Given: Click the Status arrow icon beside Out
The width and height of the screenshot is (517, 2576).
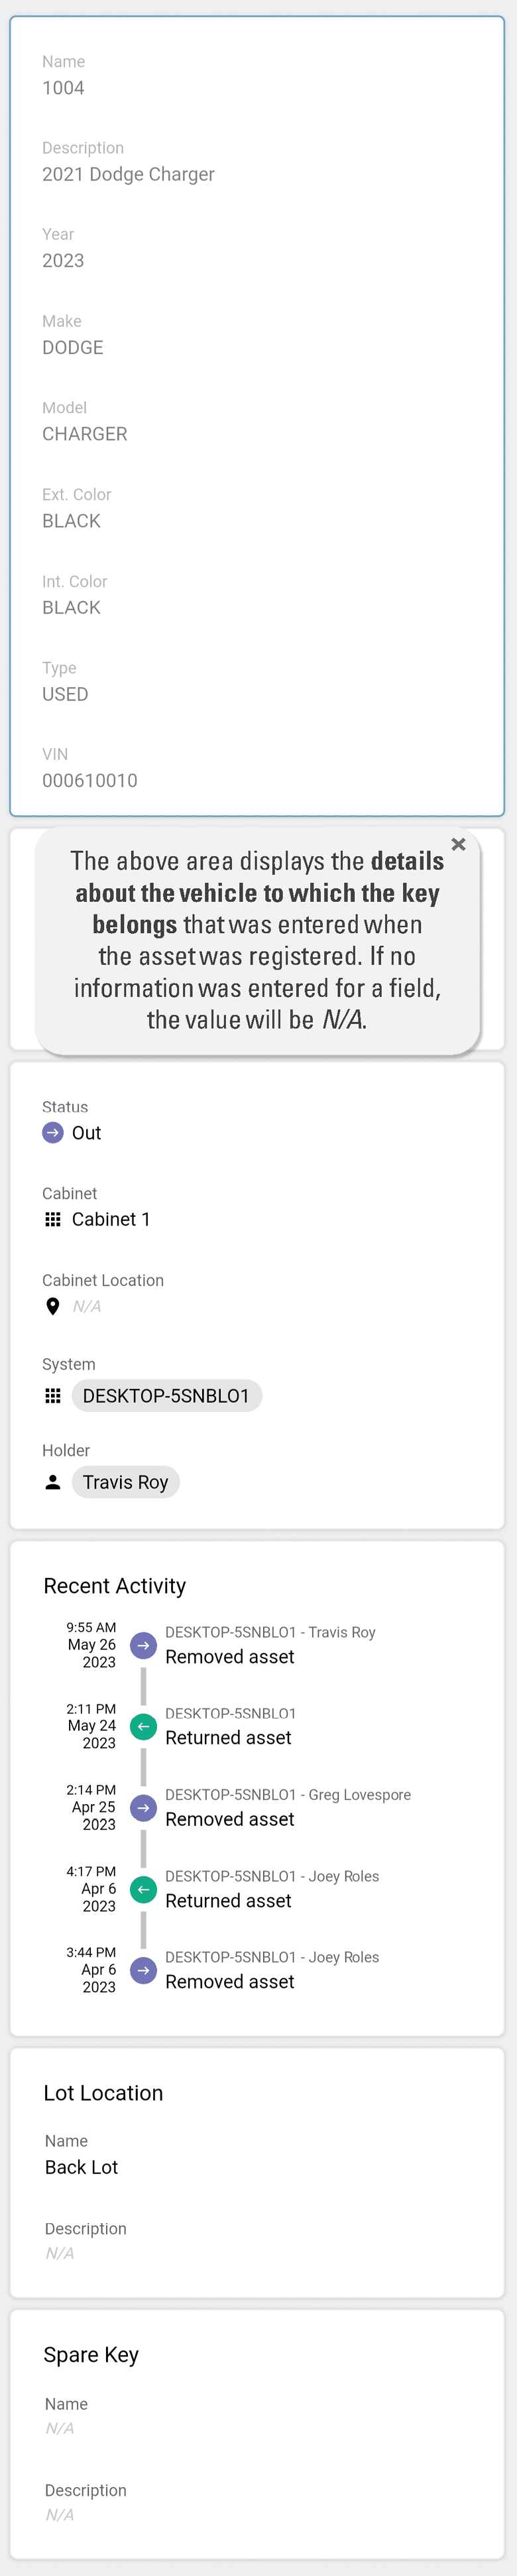Looking at the screenshot, I should point(52,1132).
